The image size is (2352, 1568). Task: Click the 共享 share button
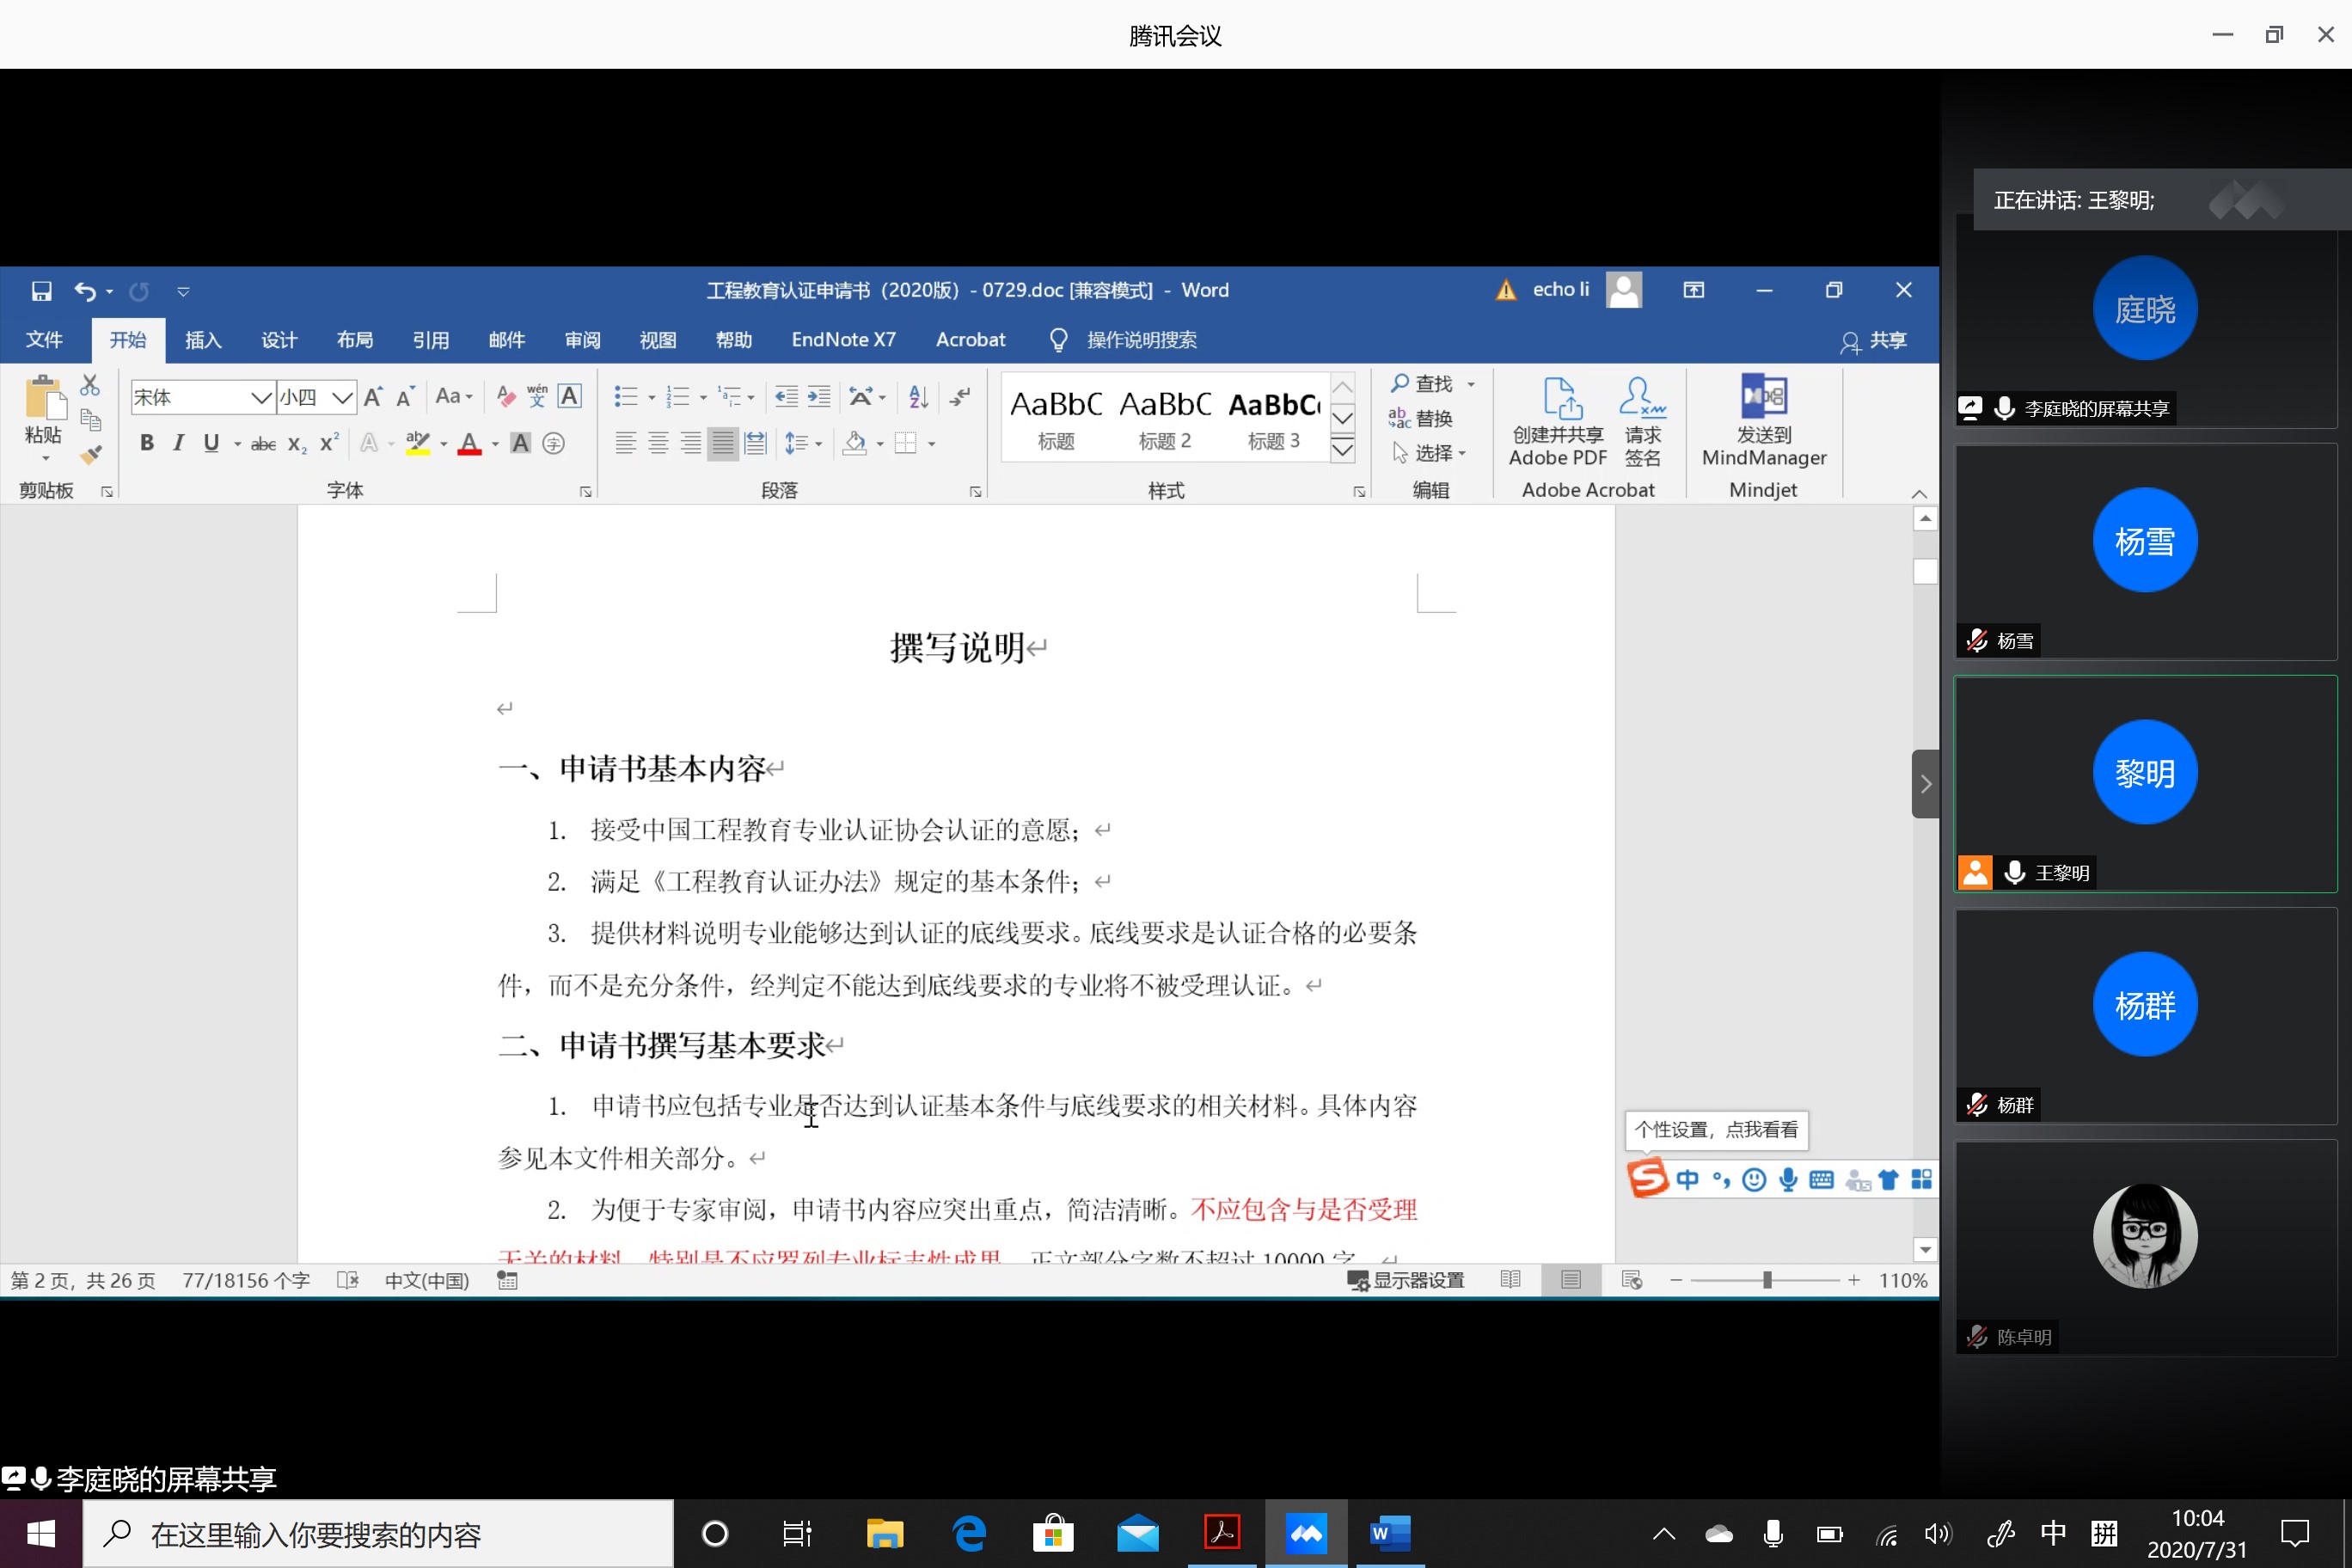(x=1874, y=340)
